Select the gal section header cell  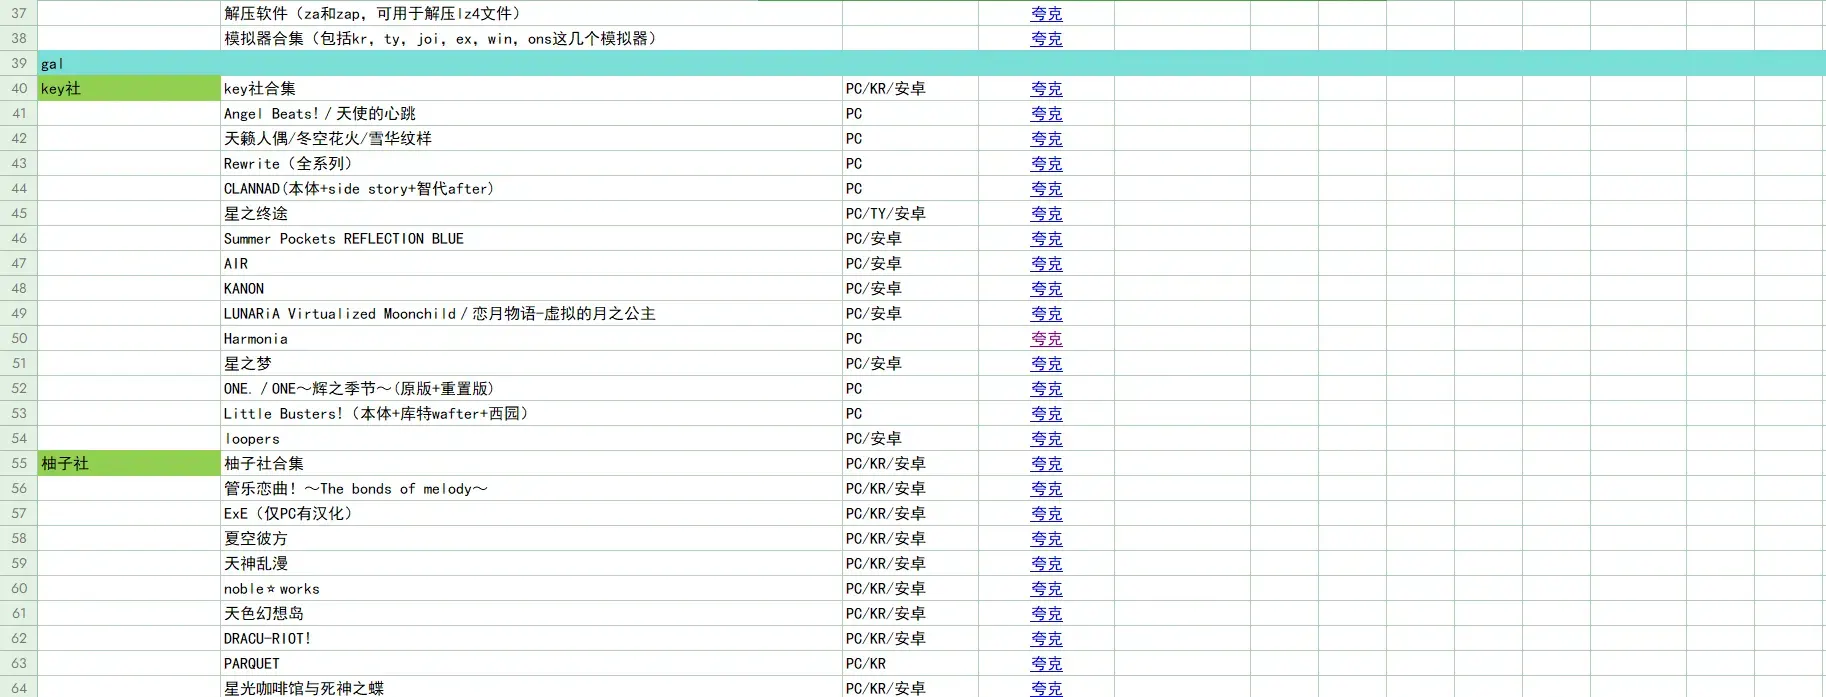point(932,63)
